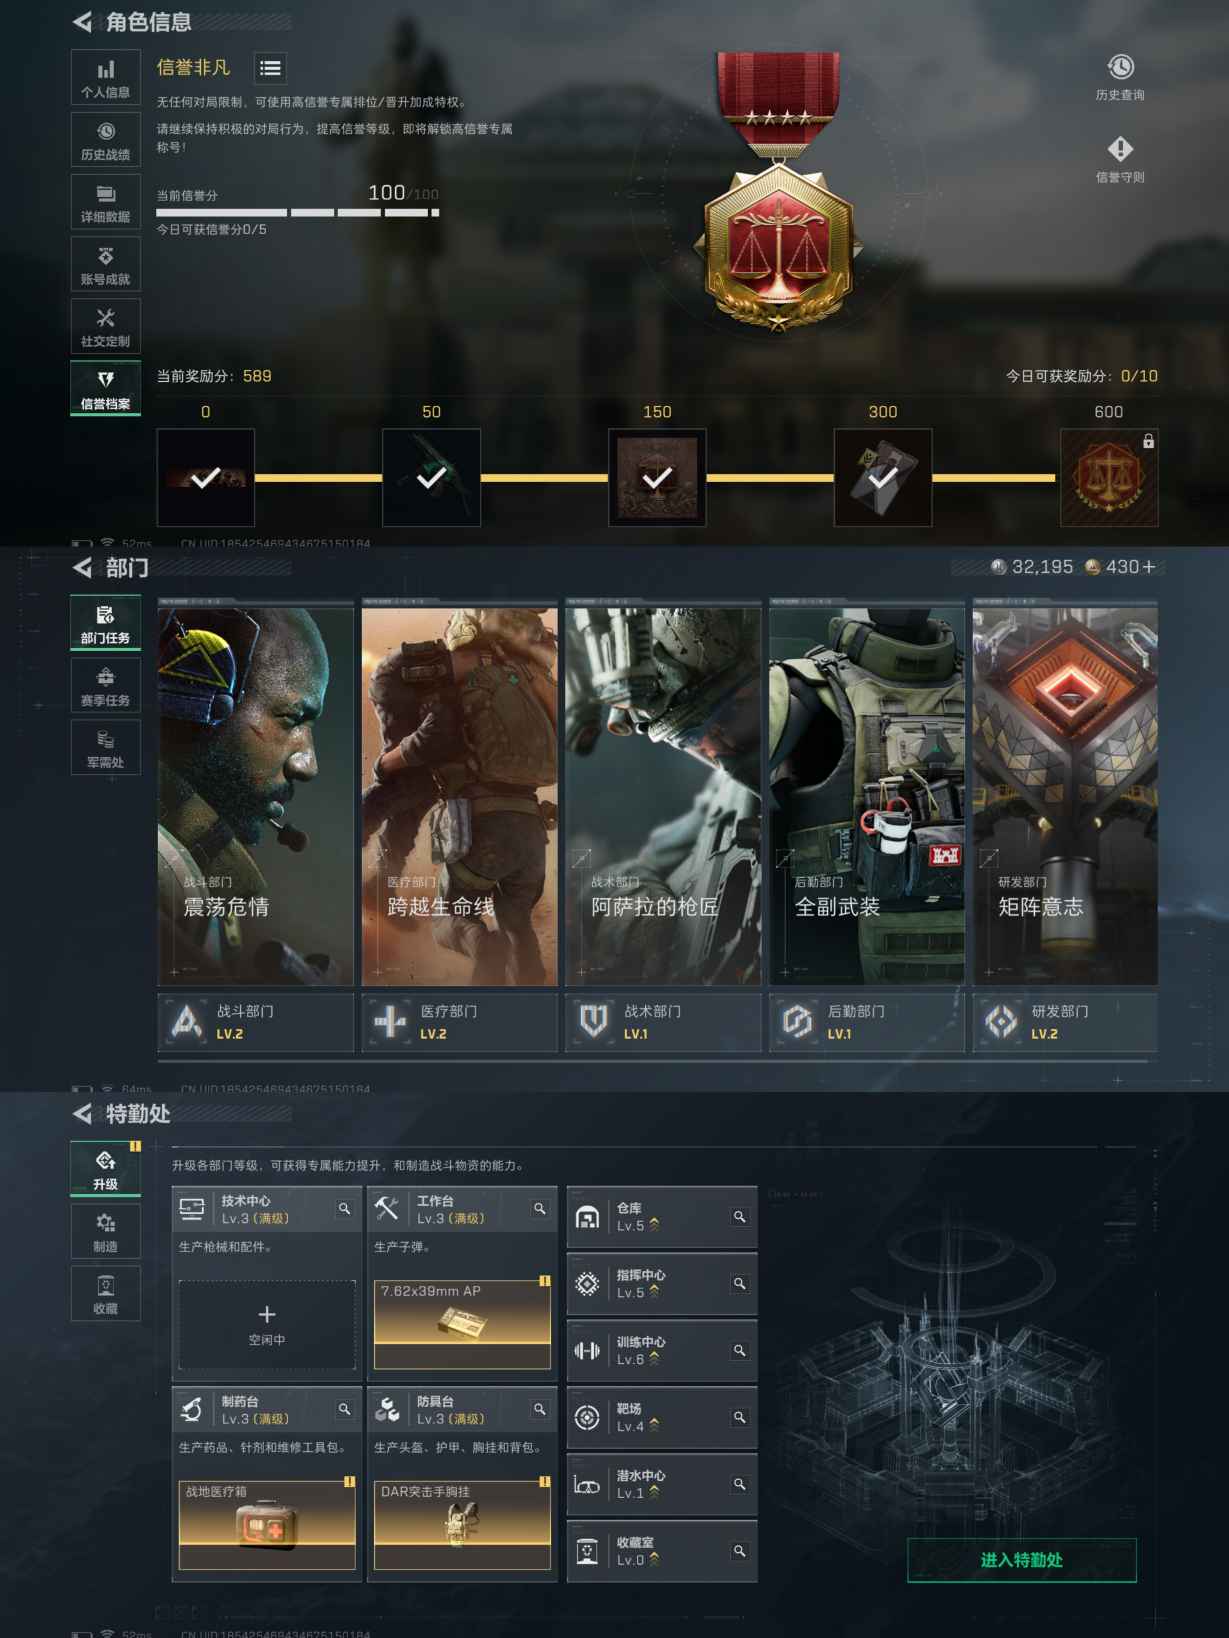Viewport: 1229px width, 1638px height.
Task: Open 信誉守则 reputation rules icon
Action: (x=1119, y=150)
